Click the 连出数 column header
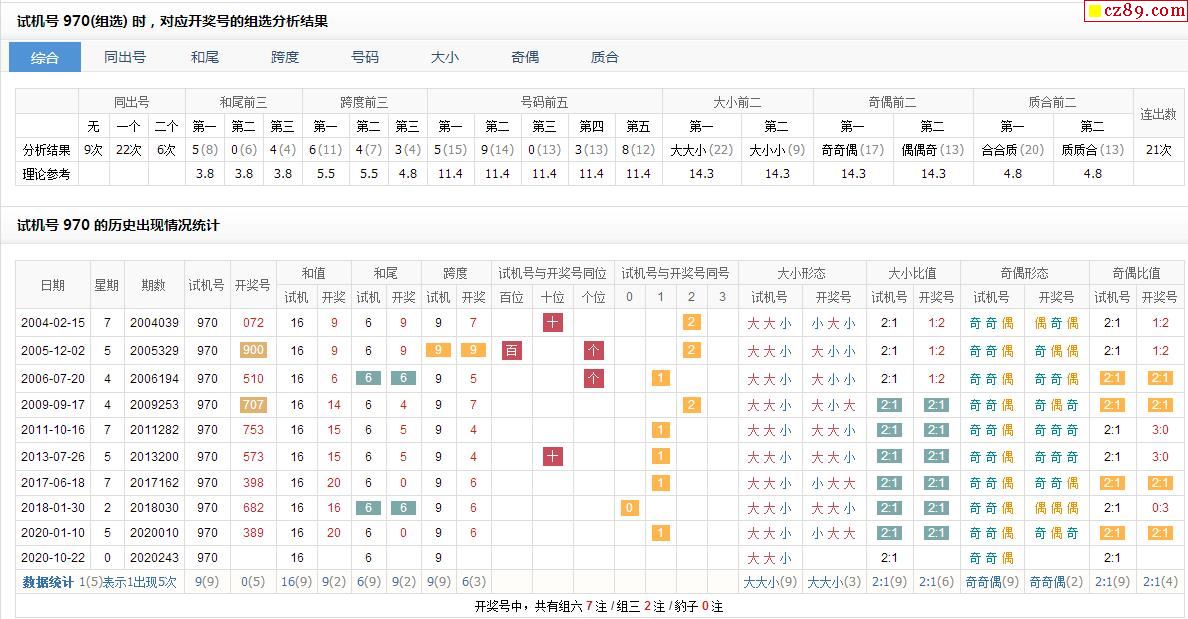 pyautogui.click(x=1158, y=114)
